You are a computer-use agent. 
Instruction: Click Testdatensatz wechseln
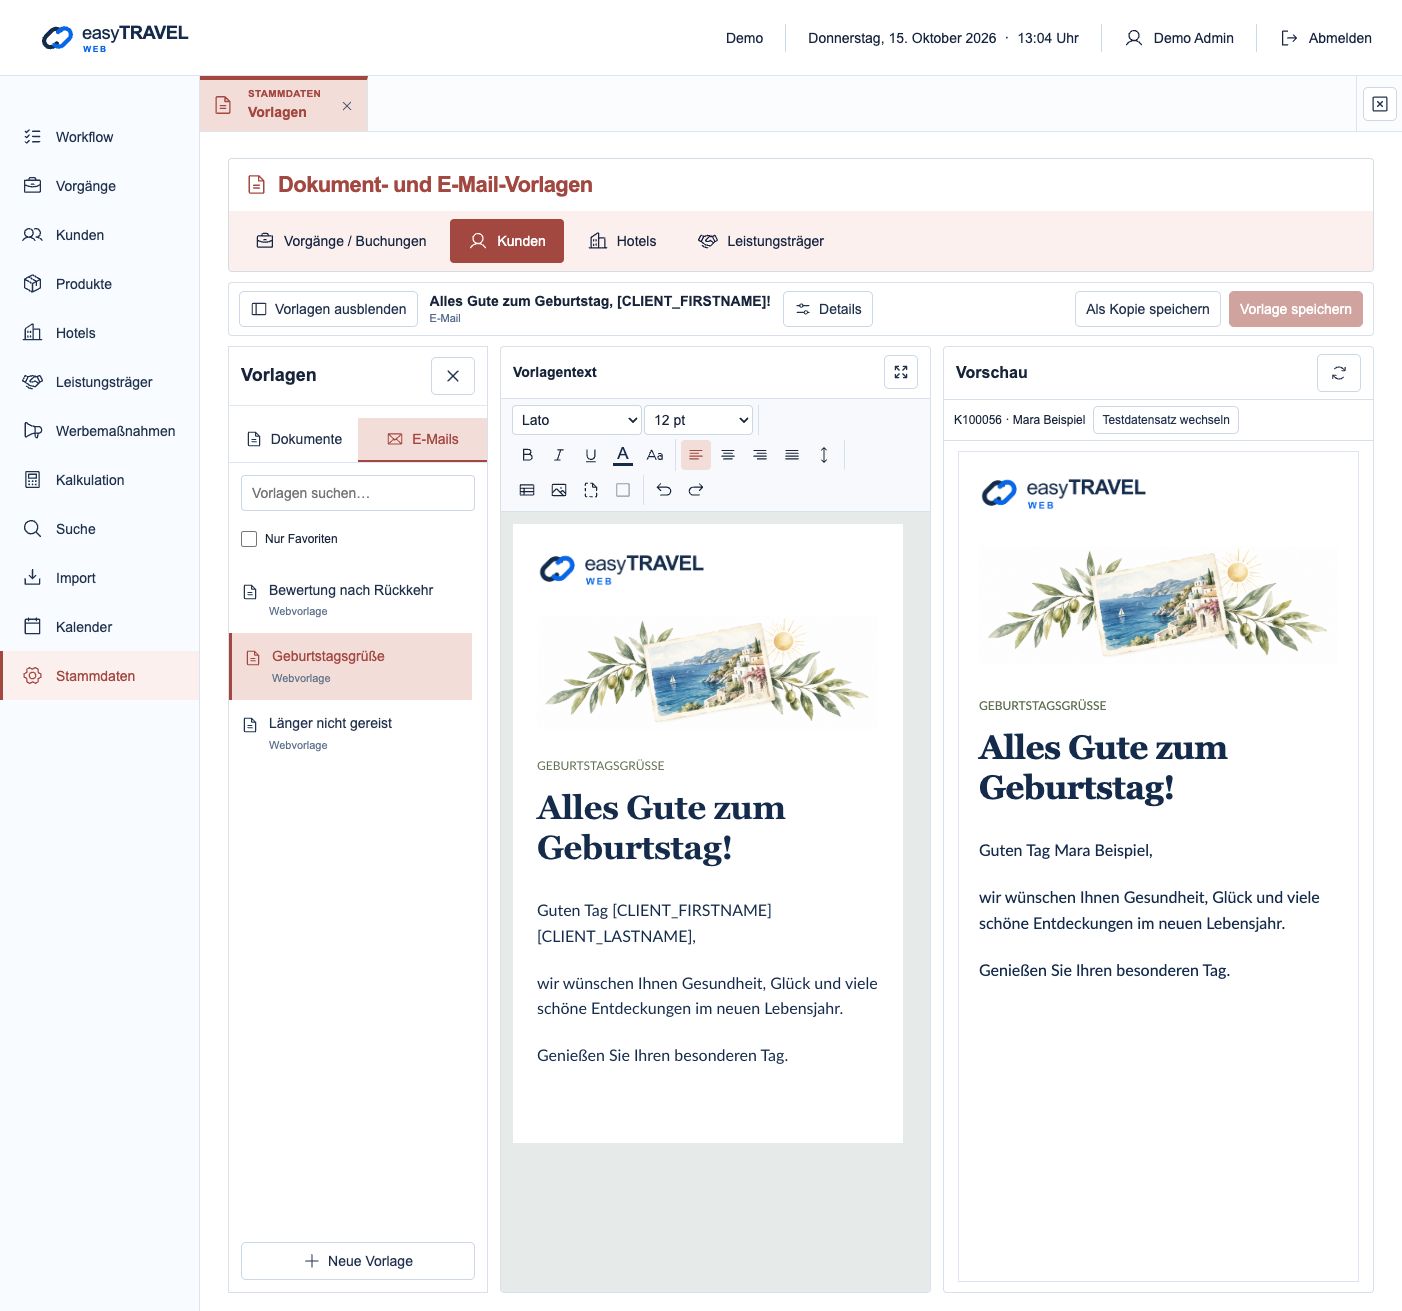[x=1166, y=420]
